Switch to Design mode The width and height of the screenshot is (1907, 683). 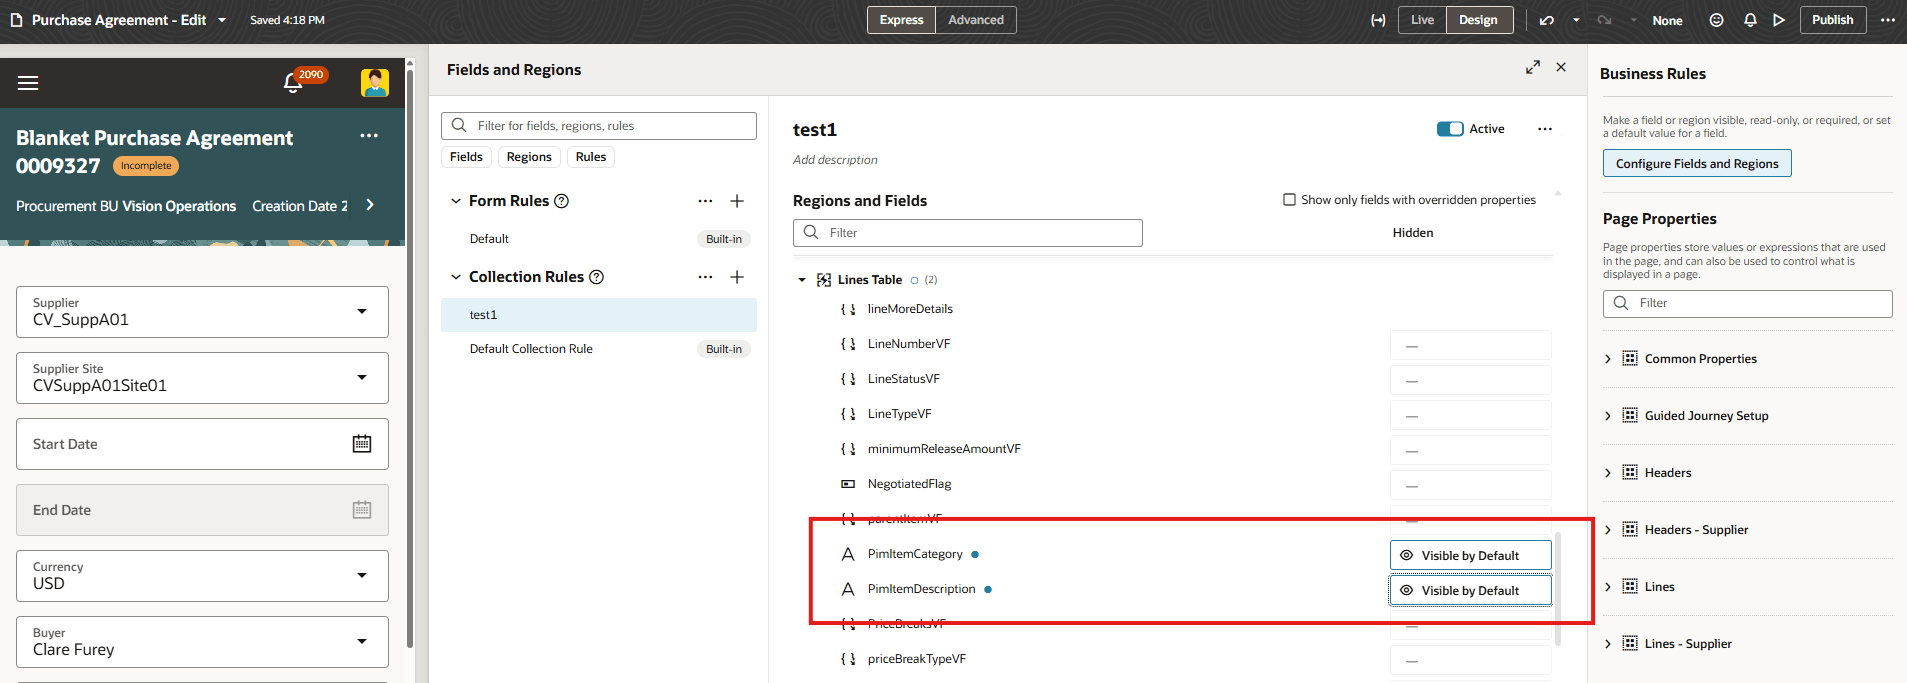1478,20
